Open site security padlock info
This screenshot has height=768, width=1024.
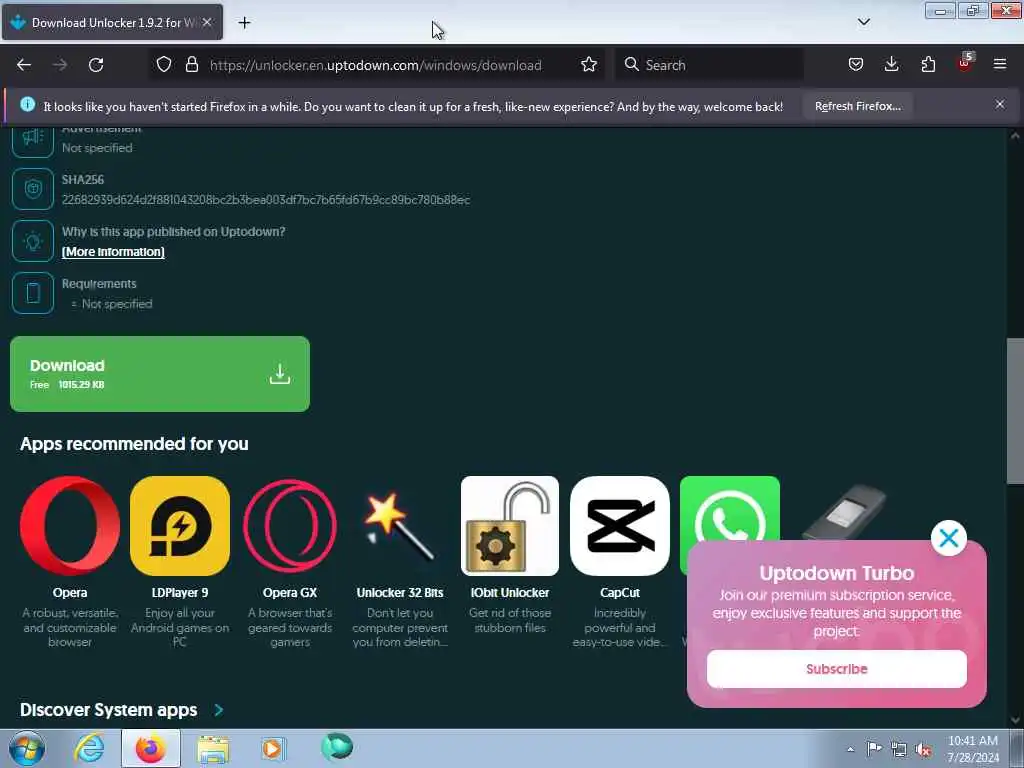[x=191, y=64]
